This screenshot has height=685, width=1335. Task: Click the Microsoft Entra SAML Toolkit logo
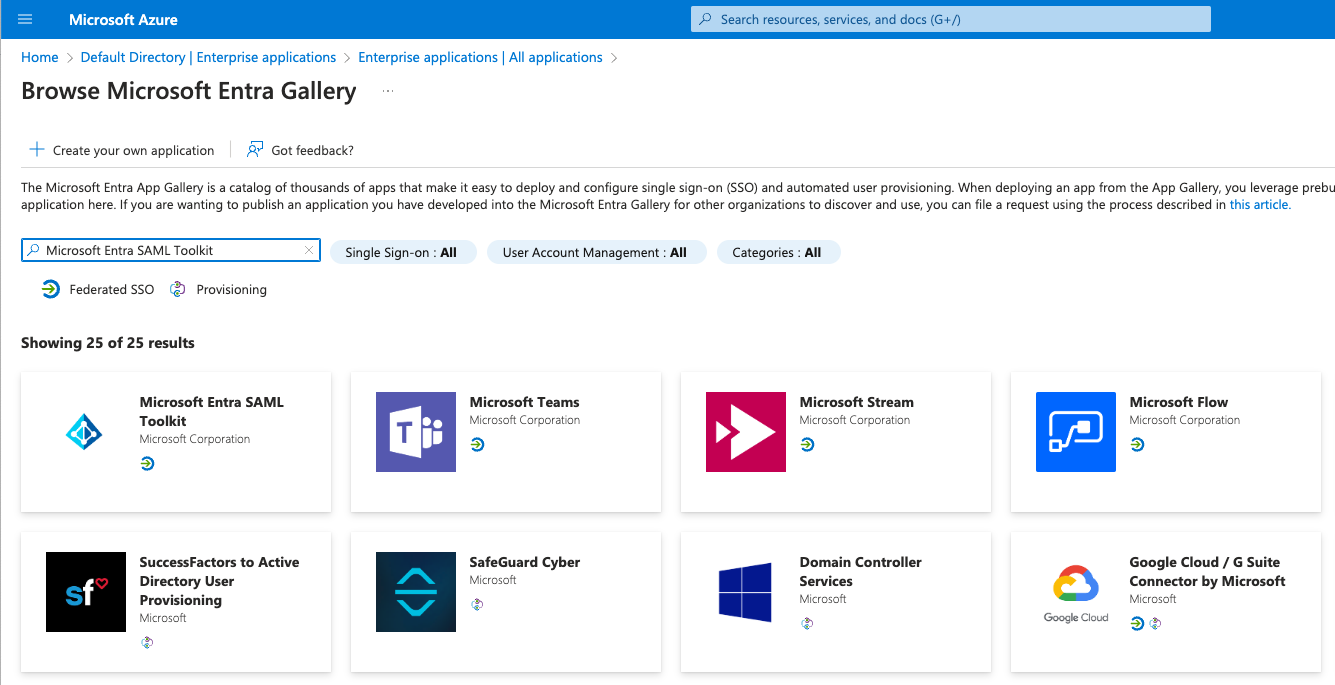85,432
